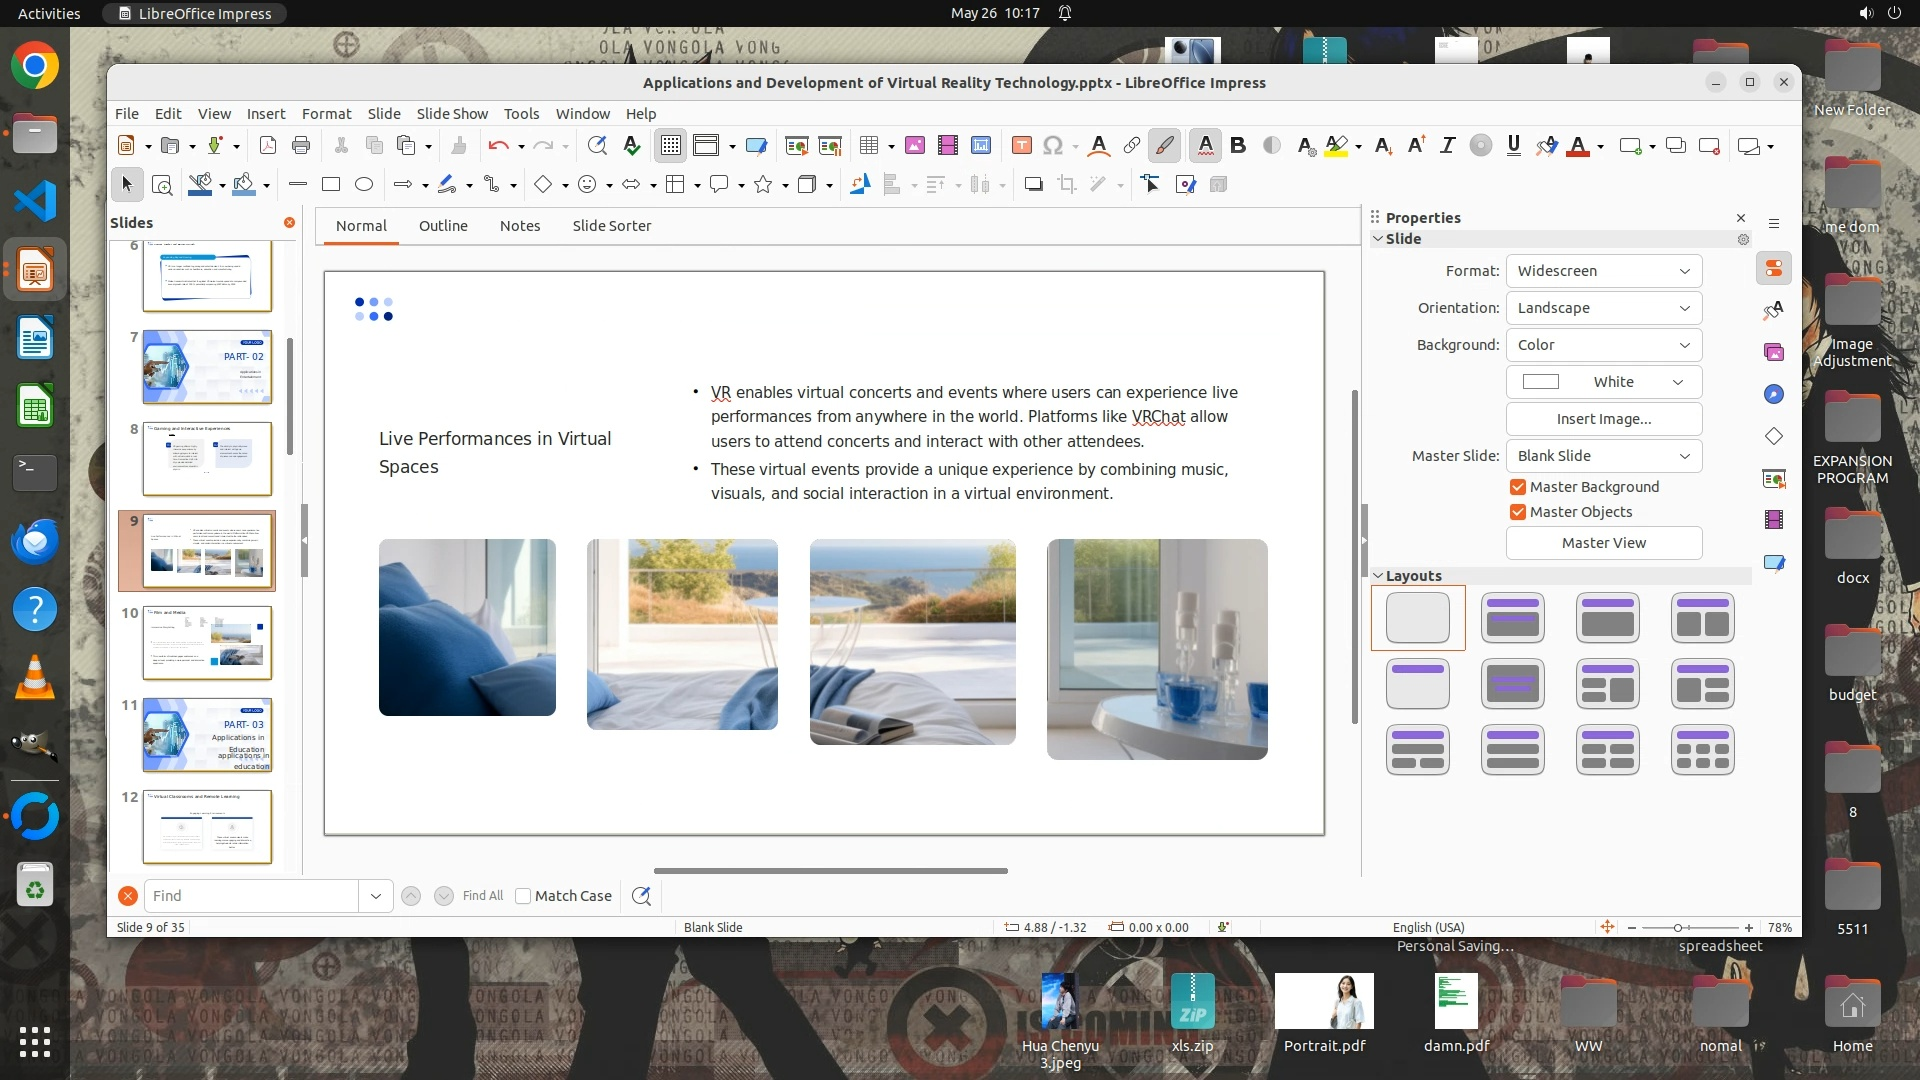
Task: Expand the Master Slide dropdown
Action: [1603, 456]
